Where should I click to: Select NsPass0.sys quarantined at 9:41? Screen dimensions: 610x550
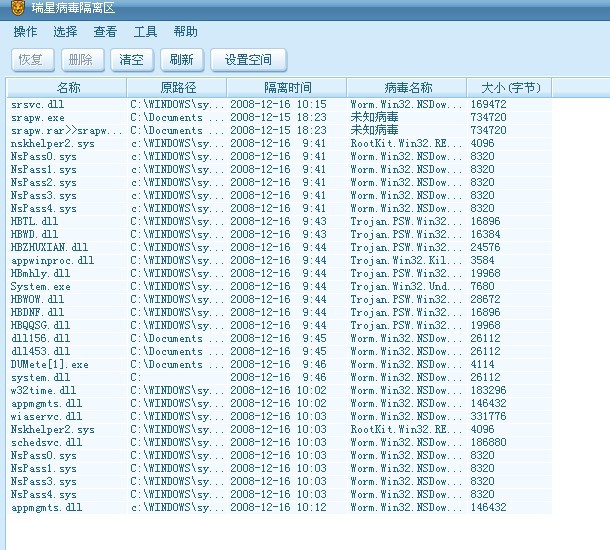click(x=279, y=156)
